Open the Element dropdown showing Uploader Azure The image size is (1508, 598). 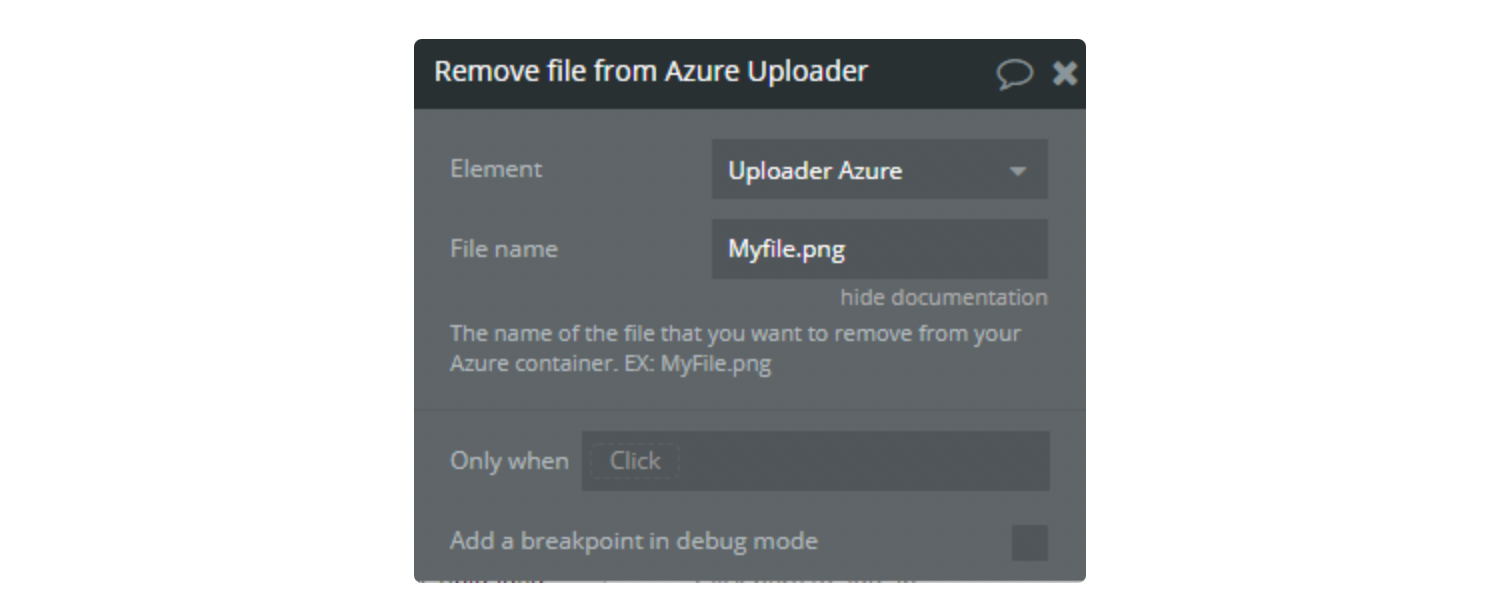[x=879, y=170]
